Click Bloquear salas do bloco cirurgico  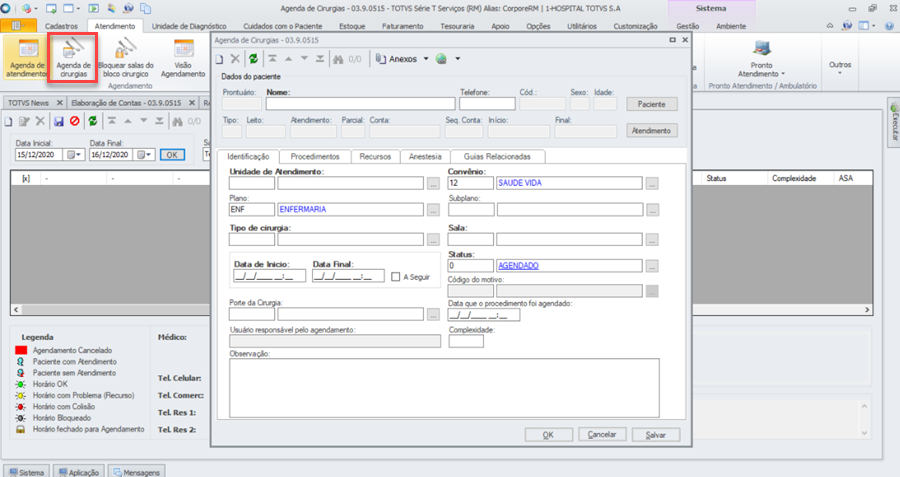coord(125,57)
